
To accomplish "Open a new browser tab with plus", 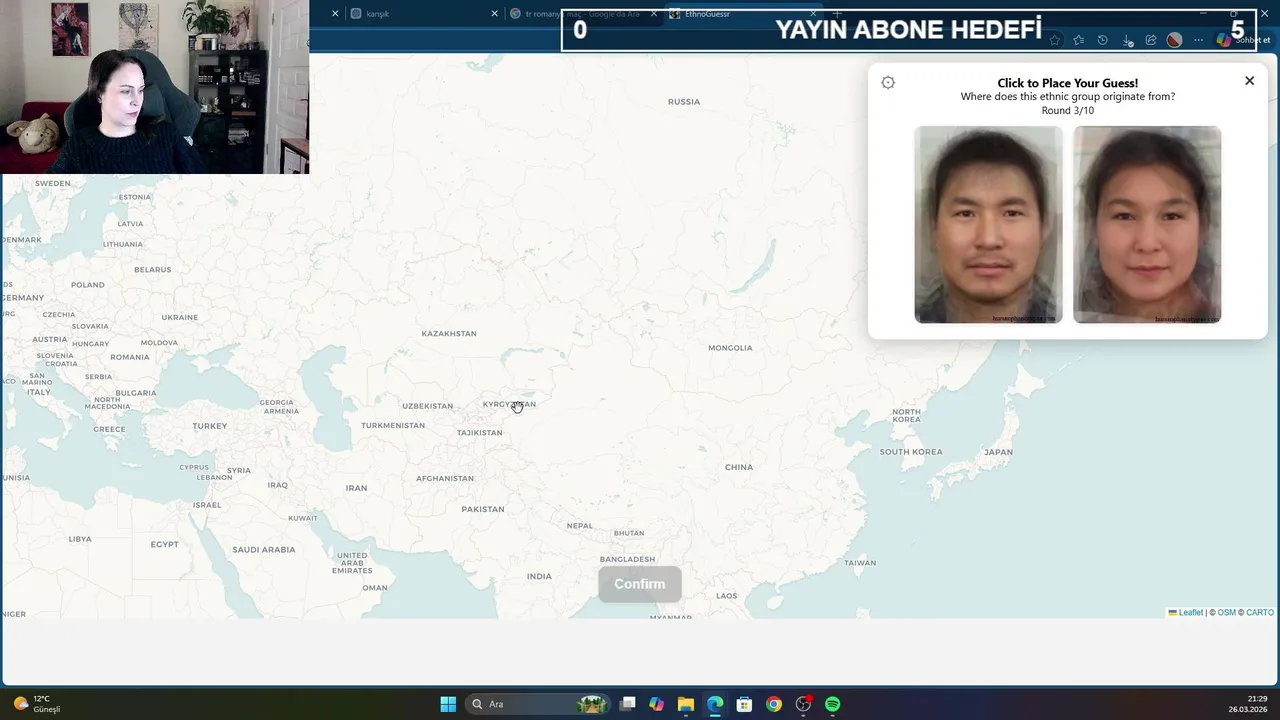I will click(x=837, y=14).
